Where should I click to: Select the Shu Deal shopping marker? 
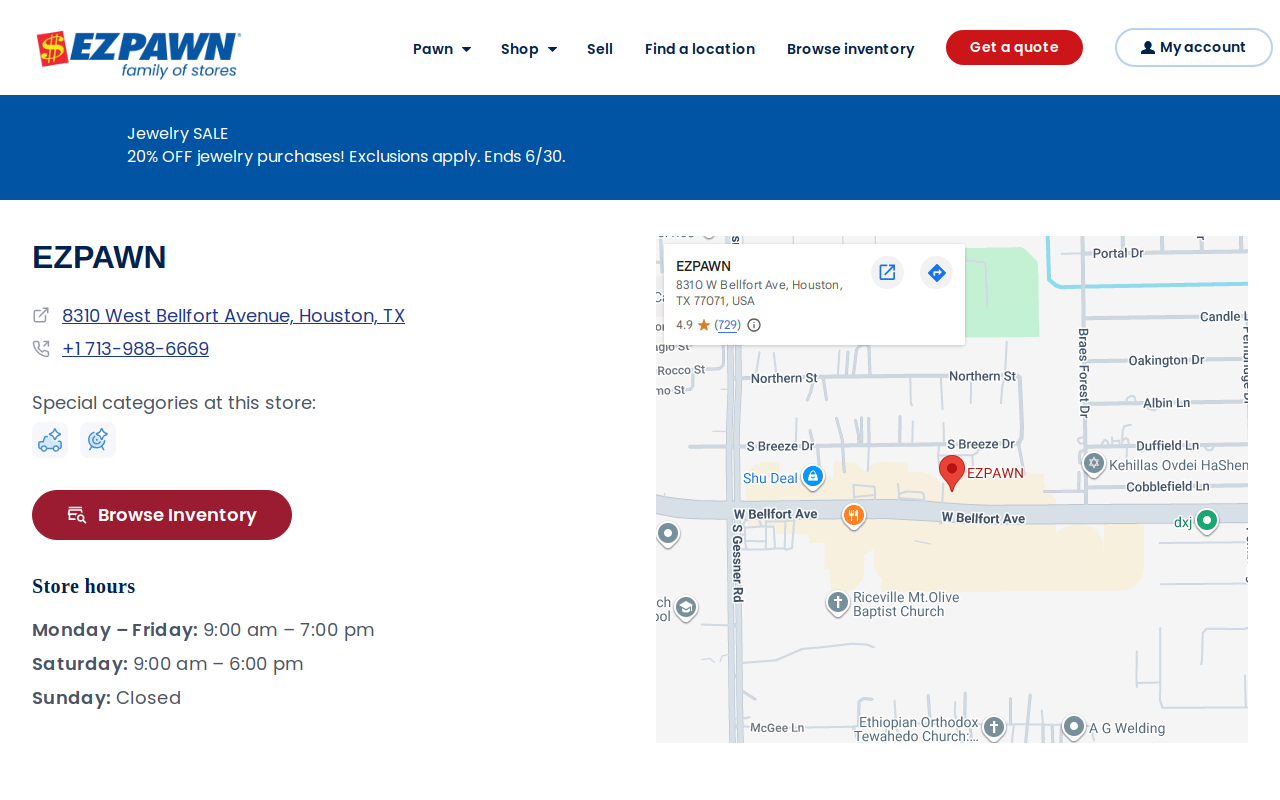(813, 477)
